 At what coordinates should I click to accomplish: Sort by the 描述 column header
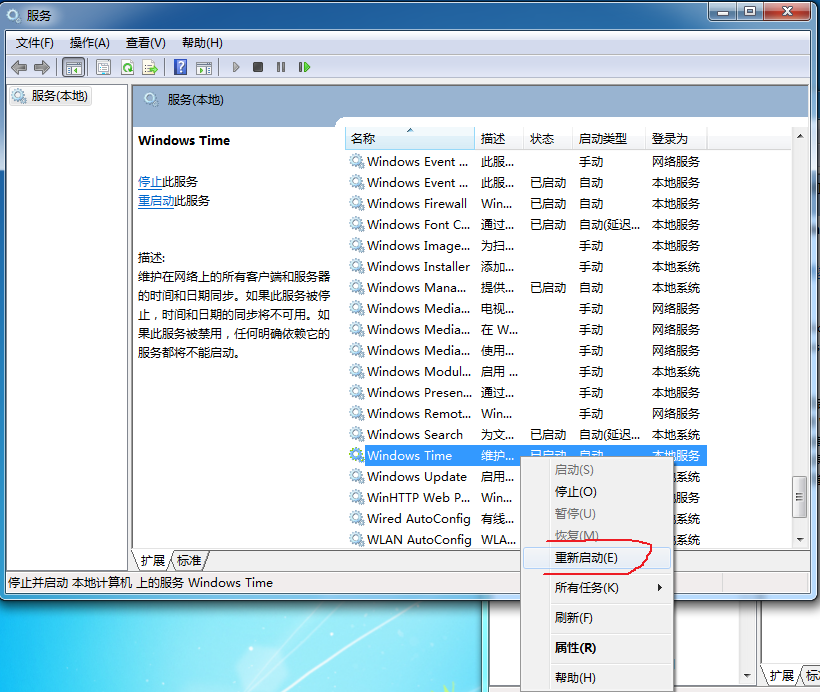pyautogui.click(x=499, y=139)
